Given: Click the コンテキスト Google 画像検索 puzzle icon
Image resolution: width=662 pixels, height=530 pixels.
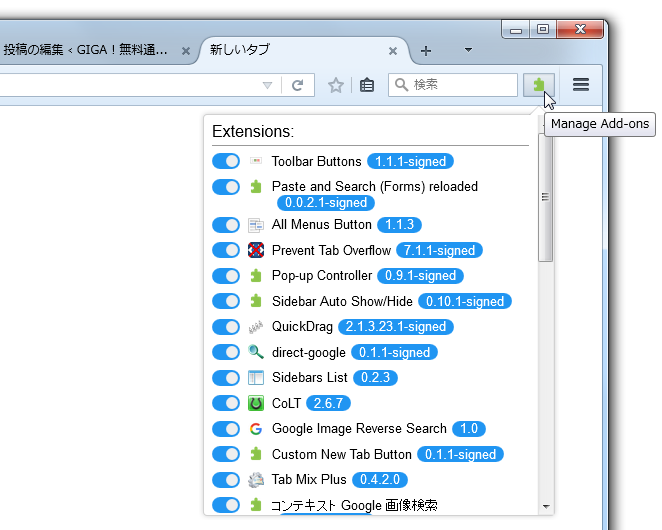Looking at the screenshot, I should pos(255,505).
